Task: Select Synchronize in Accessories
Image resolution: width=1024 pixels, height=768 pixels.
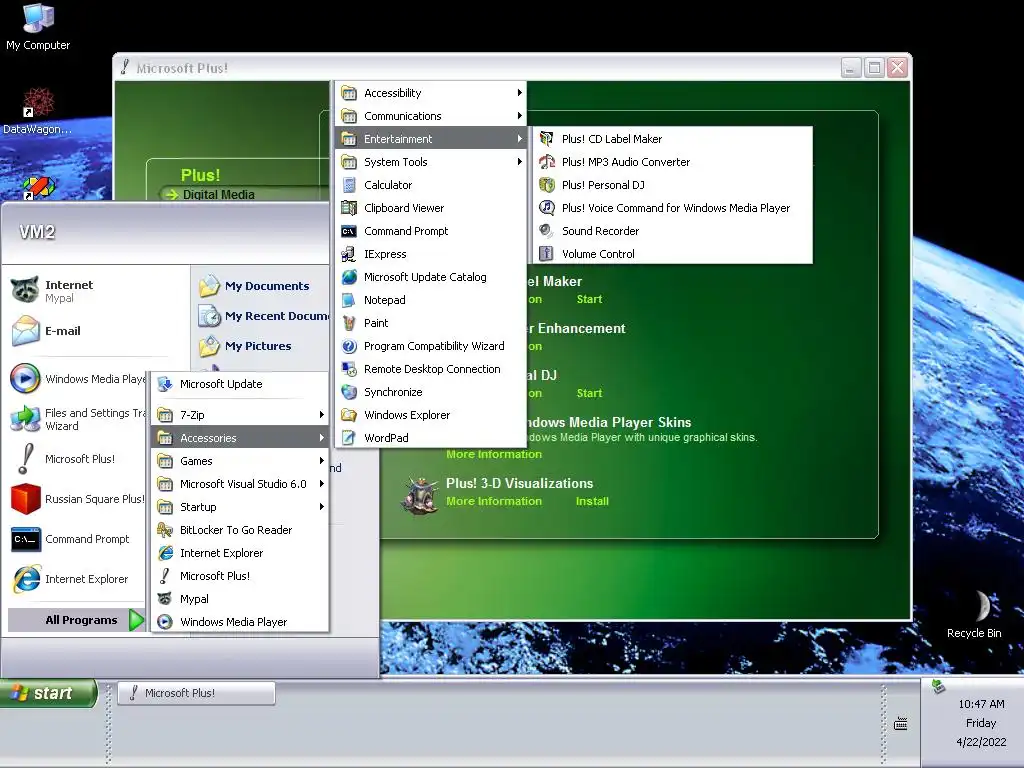Action: point(430,392)
